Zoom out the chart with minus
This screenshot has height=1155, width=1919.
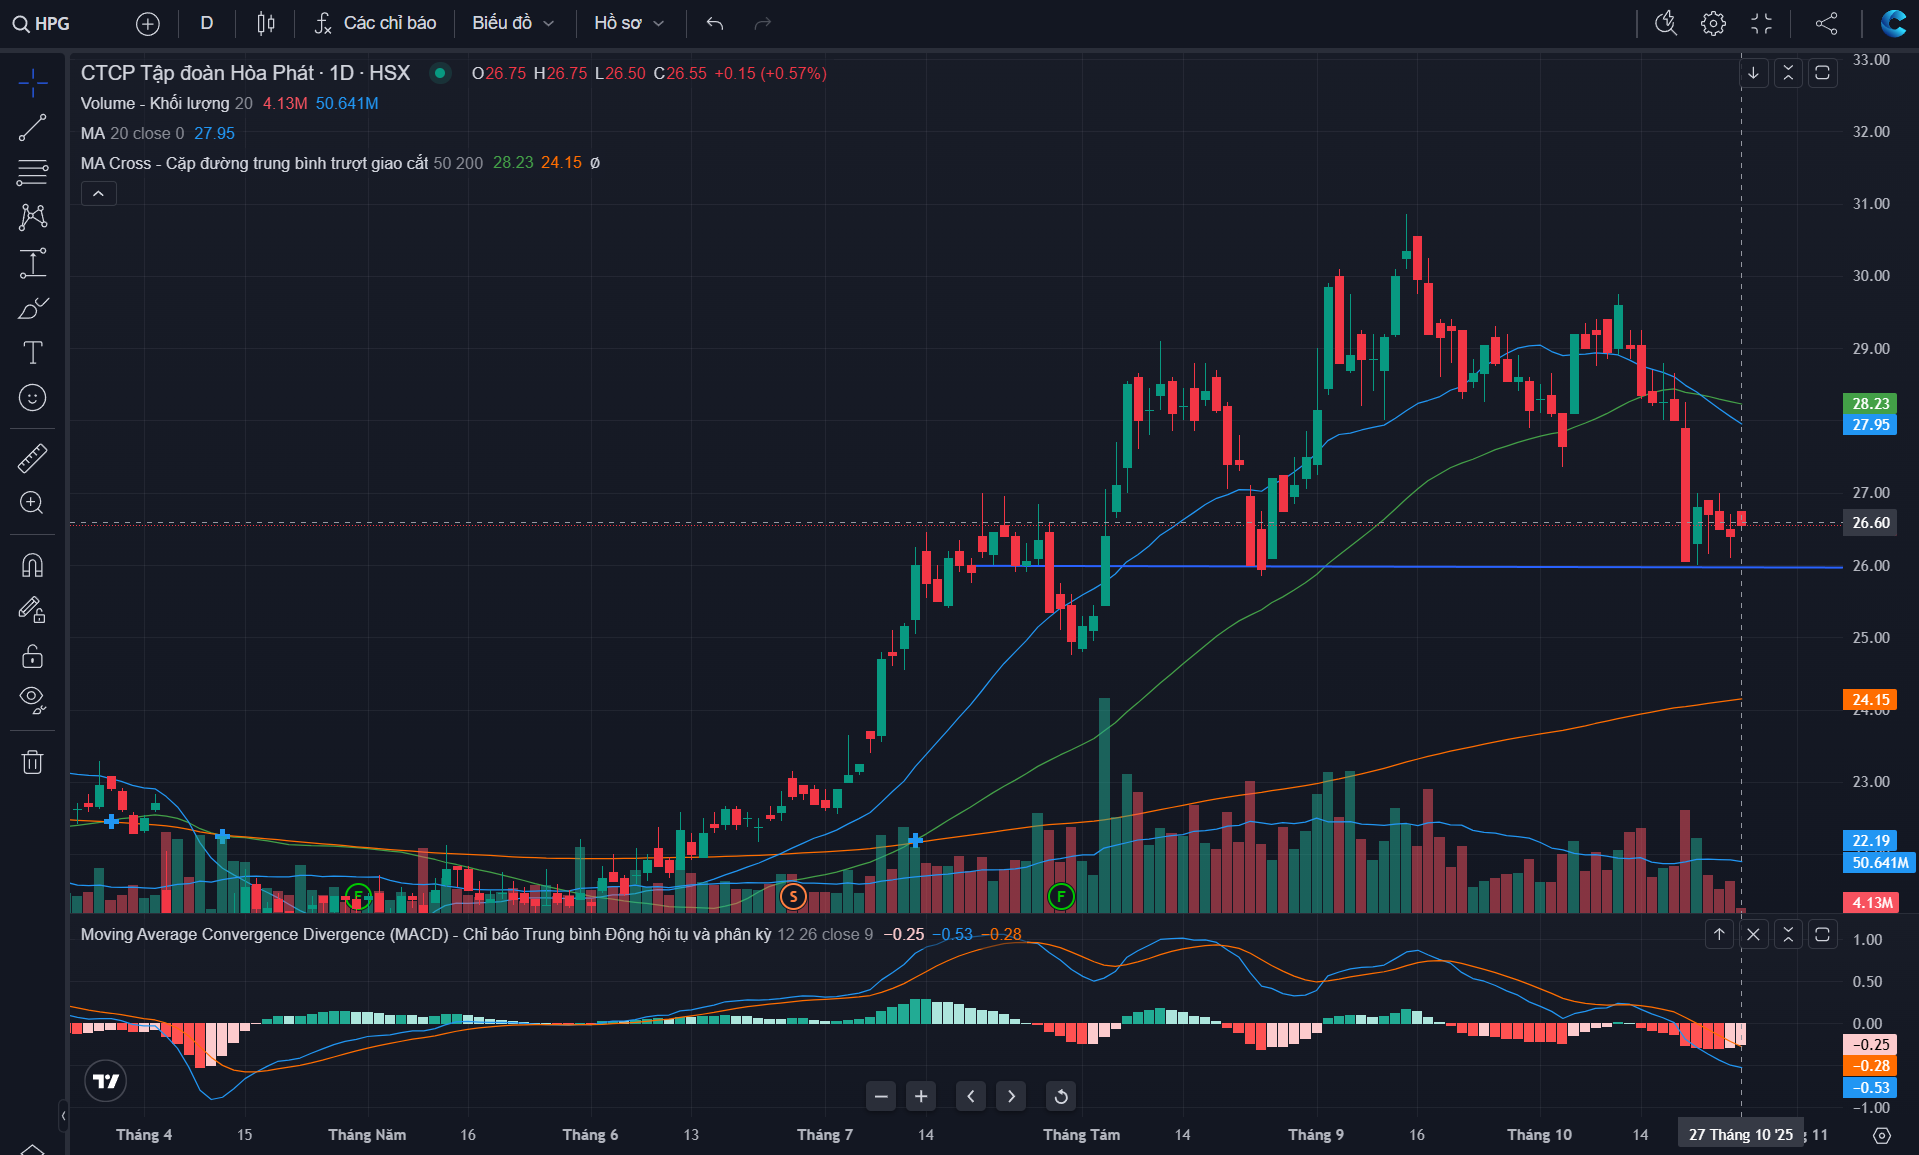pos(881,1096)
